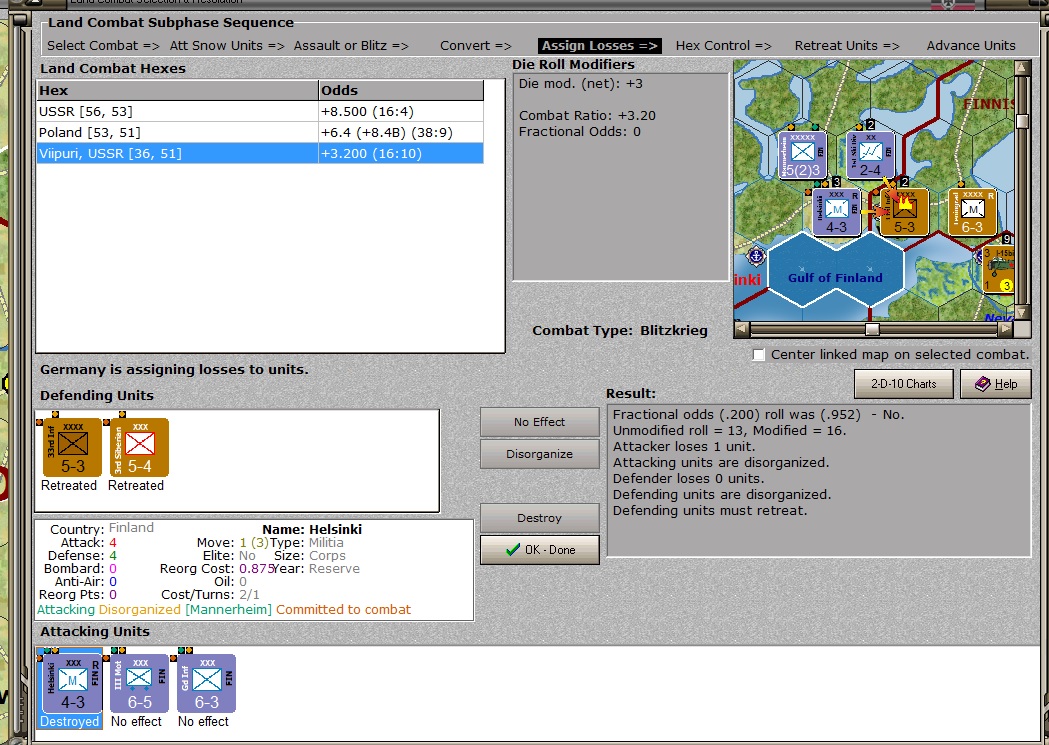Enable Center linked map on selected combat
The height and width of the screenshot is (745, 1049).
pos(759,354)
